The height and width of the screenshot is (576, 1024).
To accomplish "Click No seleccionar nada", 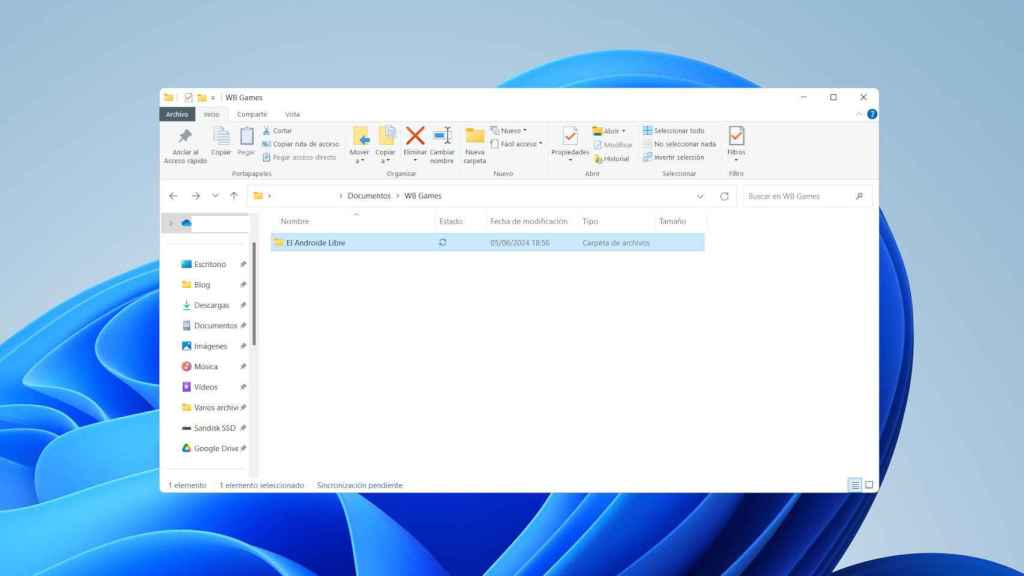I will coord(685,143).
